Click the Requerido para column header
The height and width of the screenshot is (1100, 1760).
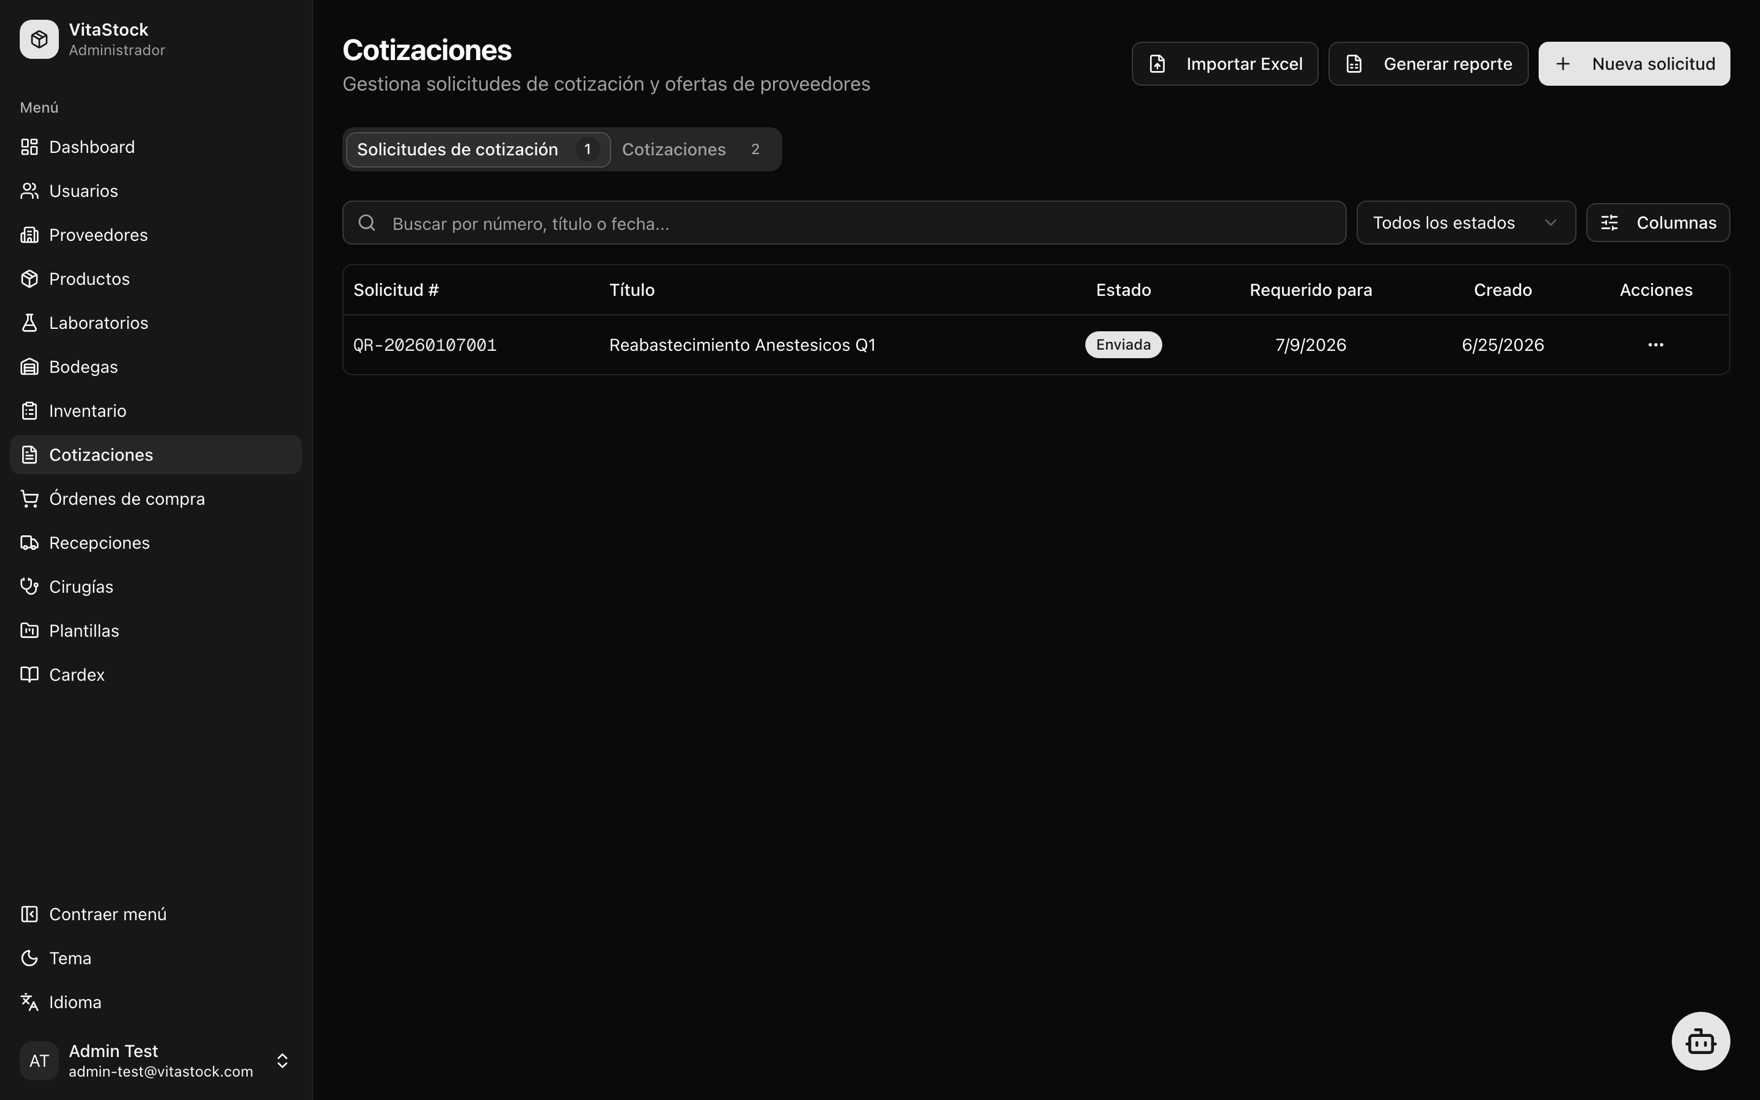point(1310,290)
